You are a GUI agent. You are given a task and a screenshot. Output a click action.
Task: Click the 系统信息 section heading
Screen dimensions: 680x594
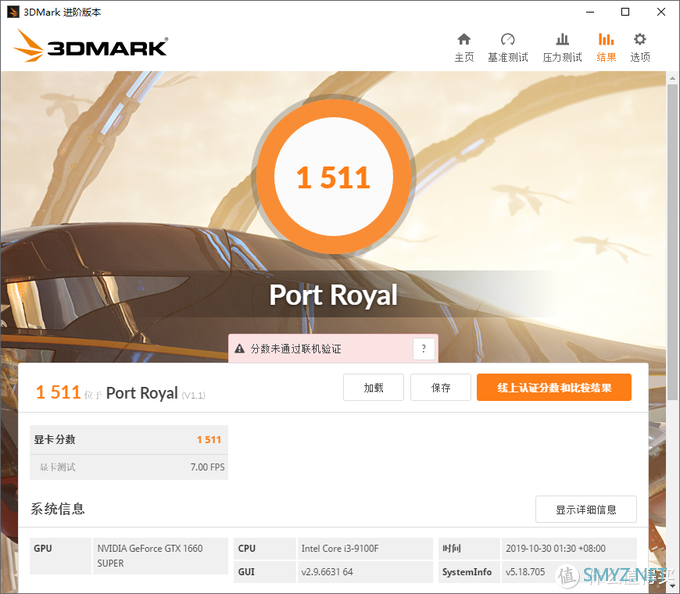(x=57, y=509)
